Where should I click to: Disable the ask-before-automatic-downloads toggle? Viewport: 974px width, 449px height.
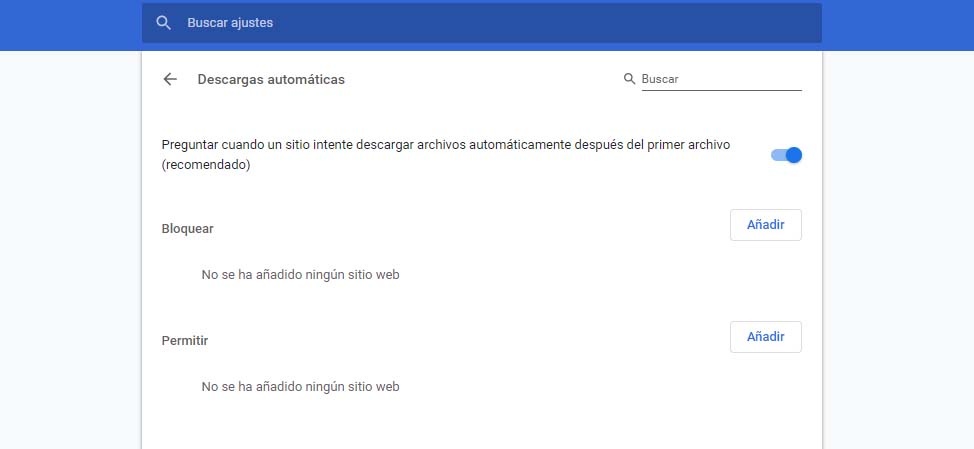[x=787, y=155]
